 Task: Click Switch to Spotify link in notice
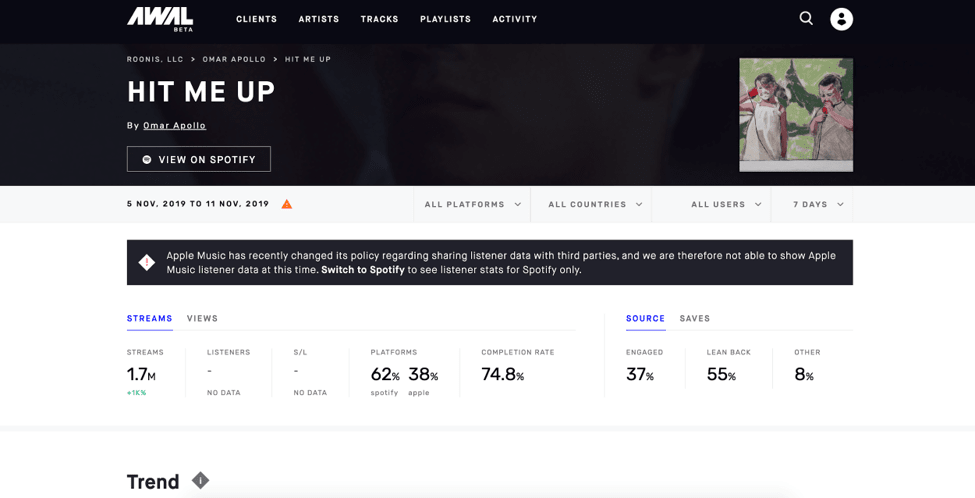click(363, 270)
